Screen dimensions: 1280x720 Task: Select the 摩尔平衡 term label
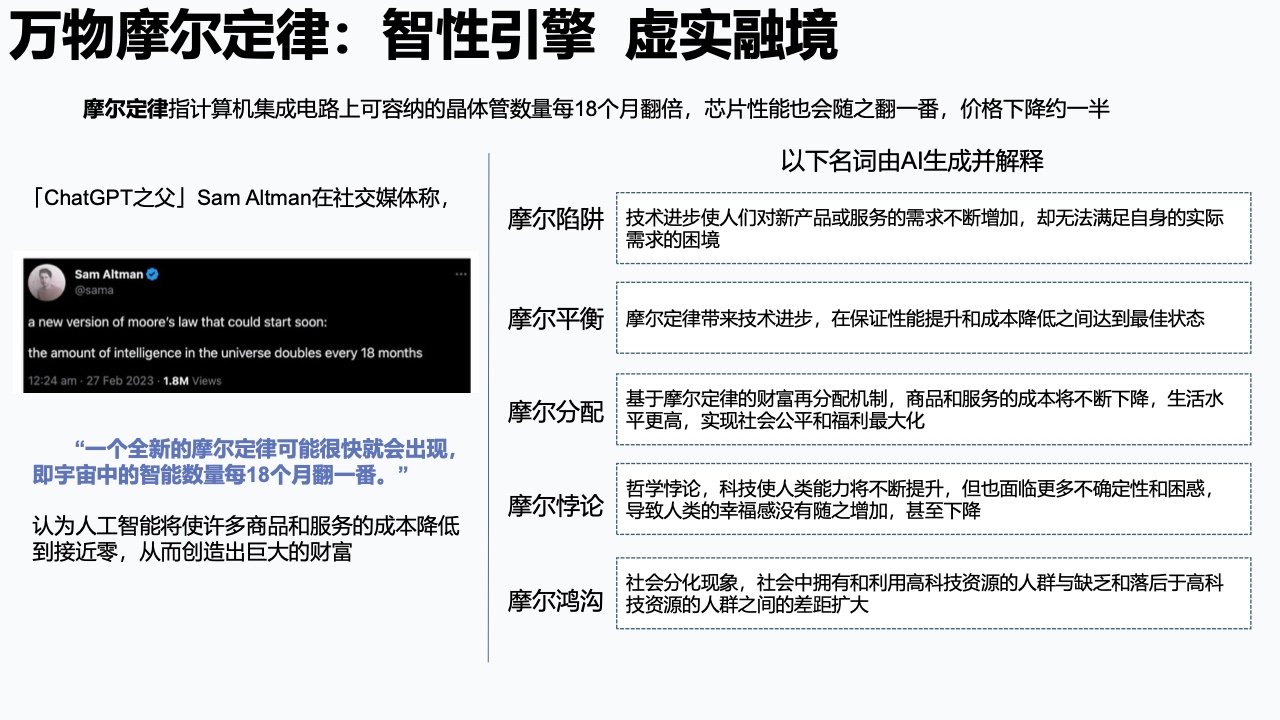556,319
